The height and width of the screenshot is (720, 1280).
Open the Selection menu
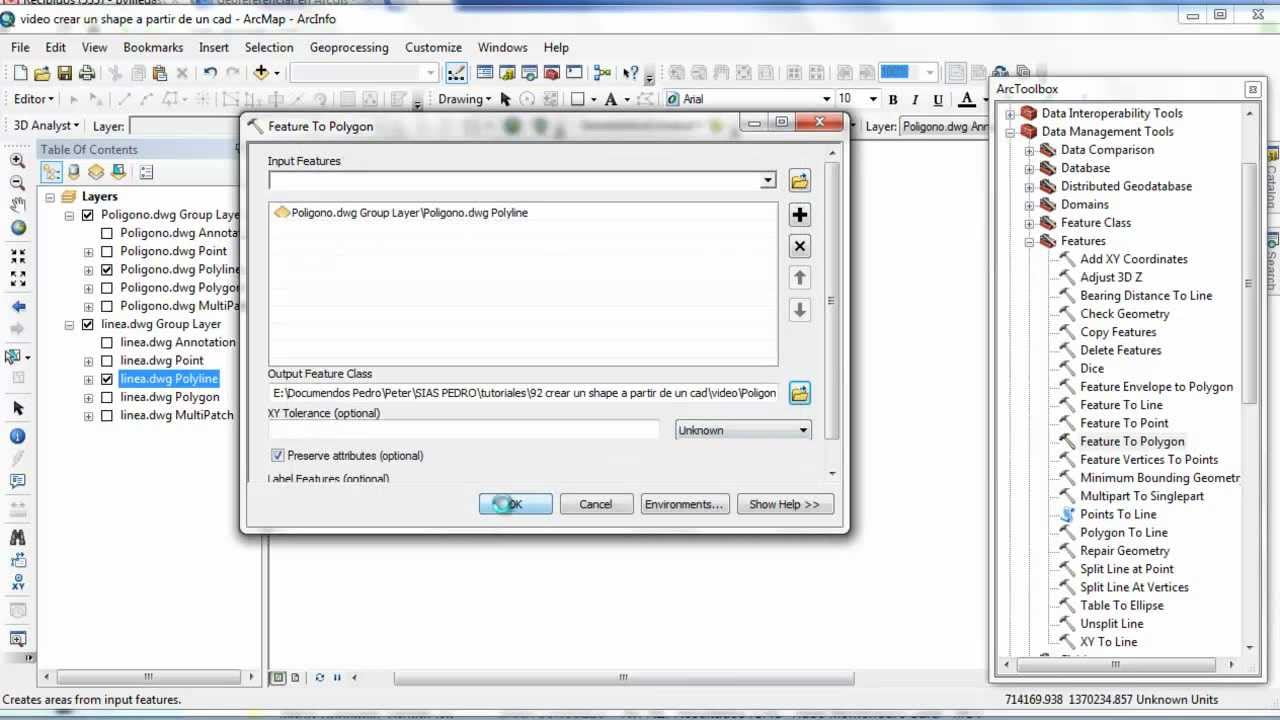click(x=269, y=47)
